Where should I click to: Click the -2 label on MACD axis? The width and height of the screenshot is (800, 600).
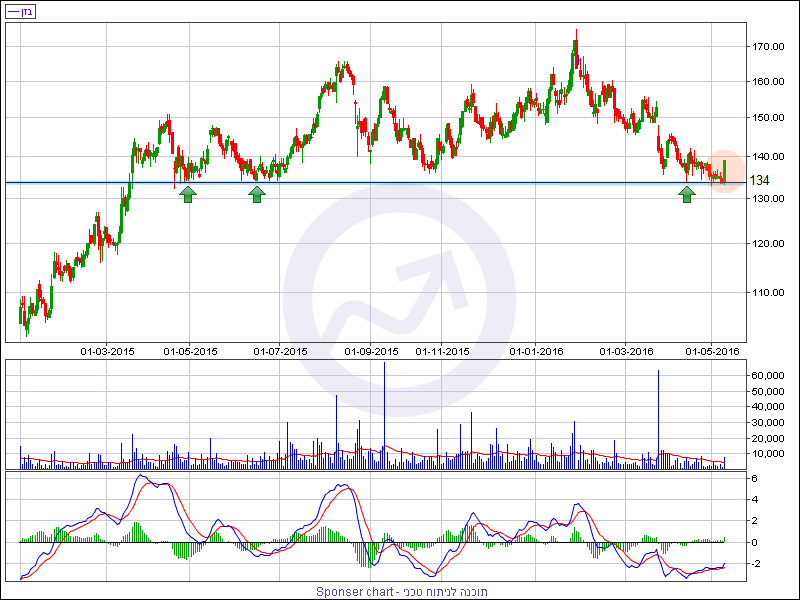tap(759, 564)
